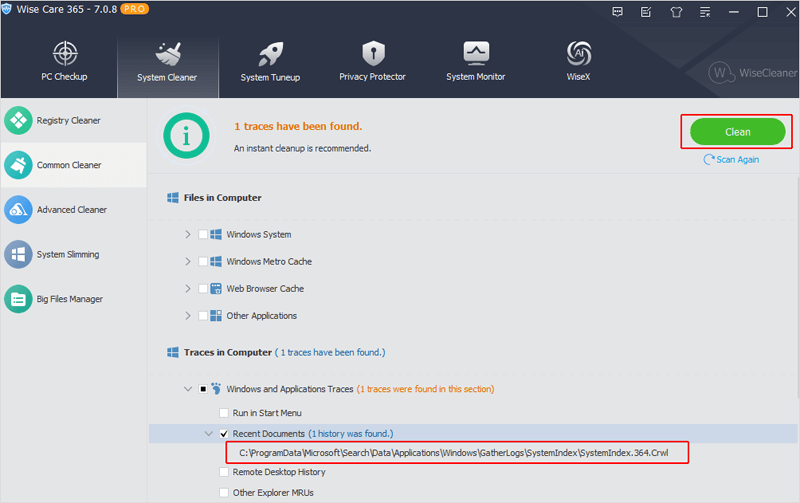Click the Scan Again link

(737, 160)
